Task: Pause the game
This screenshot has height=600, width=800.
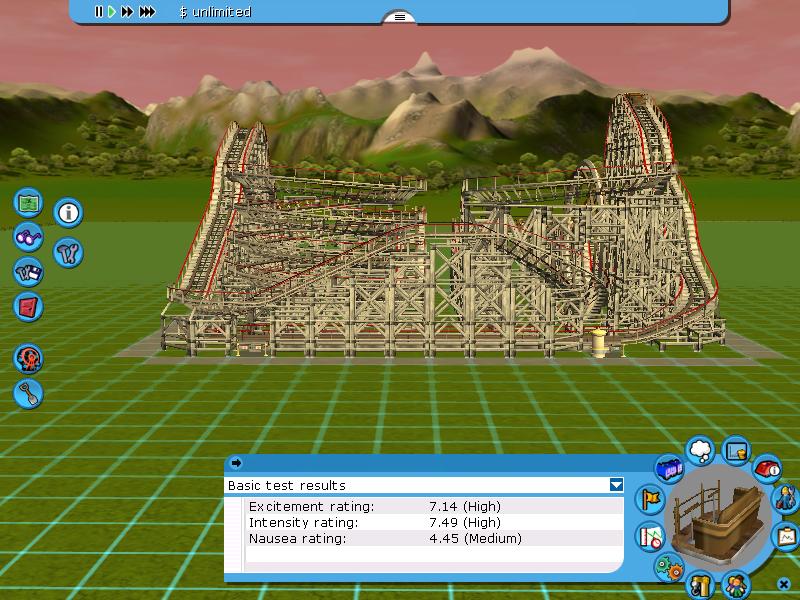Action: click(98, 12)
